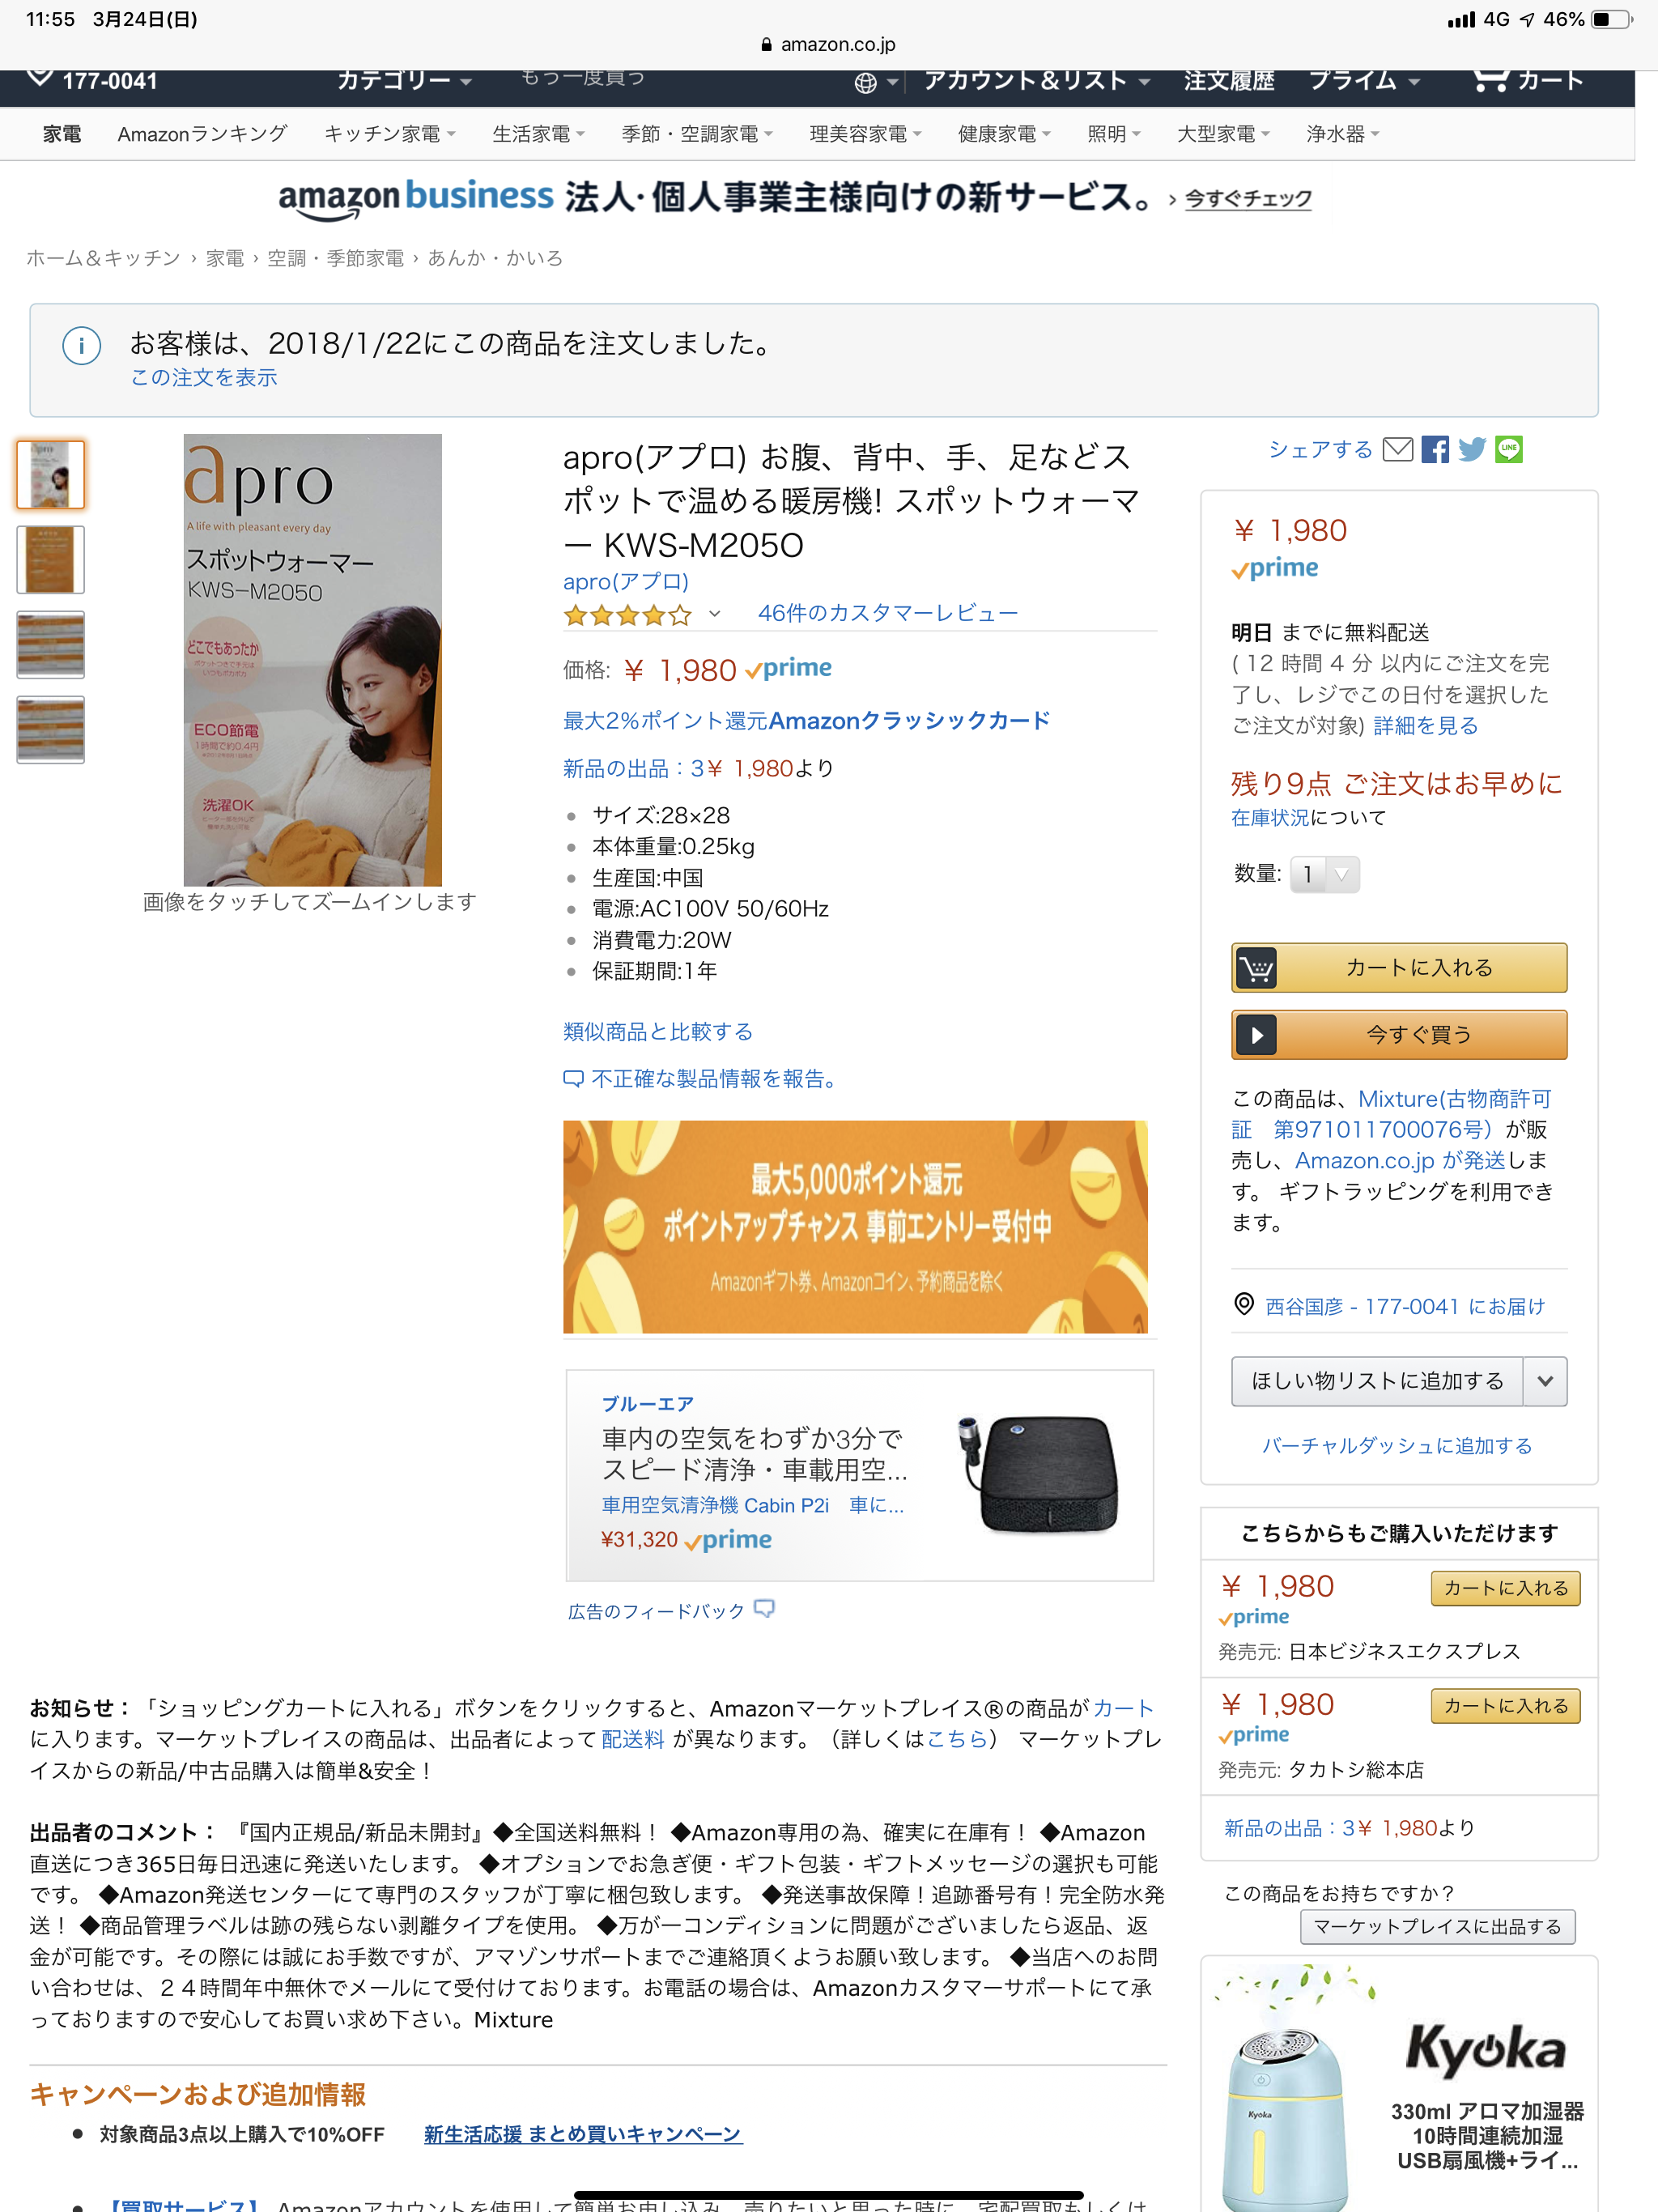Screen dimensions: 1658x2212
Task: Expand star rating breakdown chevron
Action: click(x=714, y=614)
